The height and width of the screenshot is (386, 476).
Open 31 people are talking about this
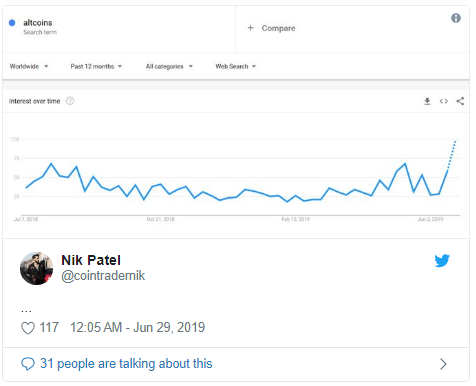(x=126, y=364)
